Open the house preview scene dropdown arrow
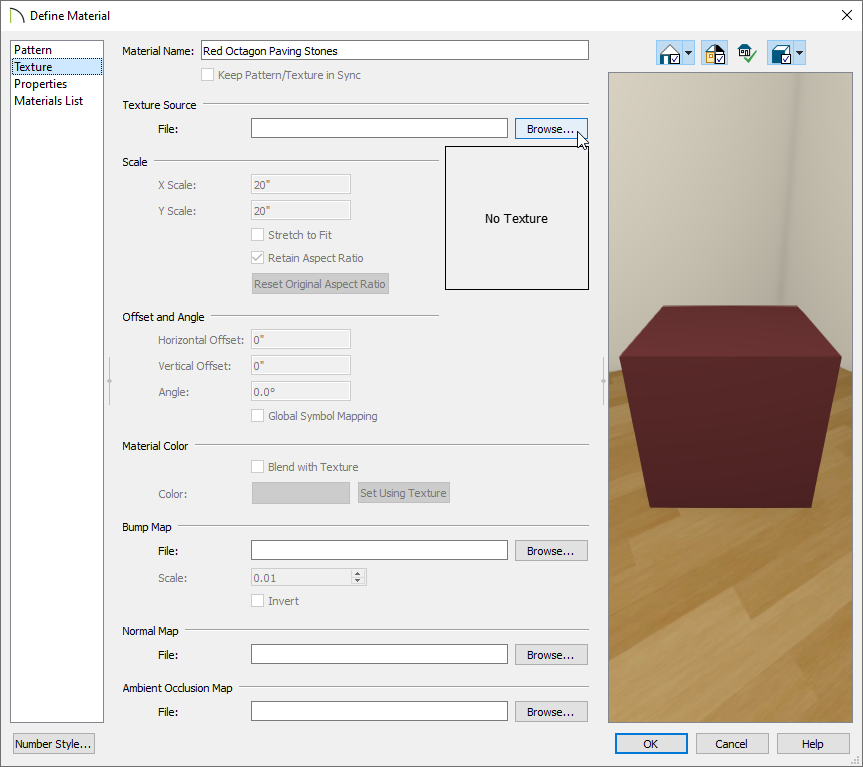863x767 pixels. point(689,54)
